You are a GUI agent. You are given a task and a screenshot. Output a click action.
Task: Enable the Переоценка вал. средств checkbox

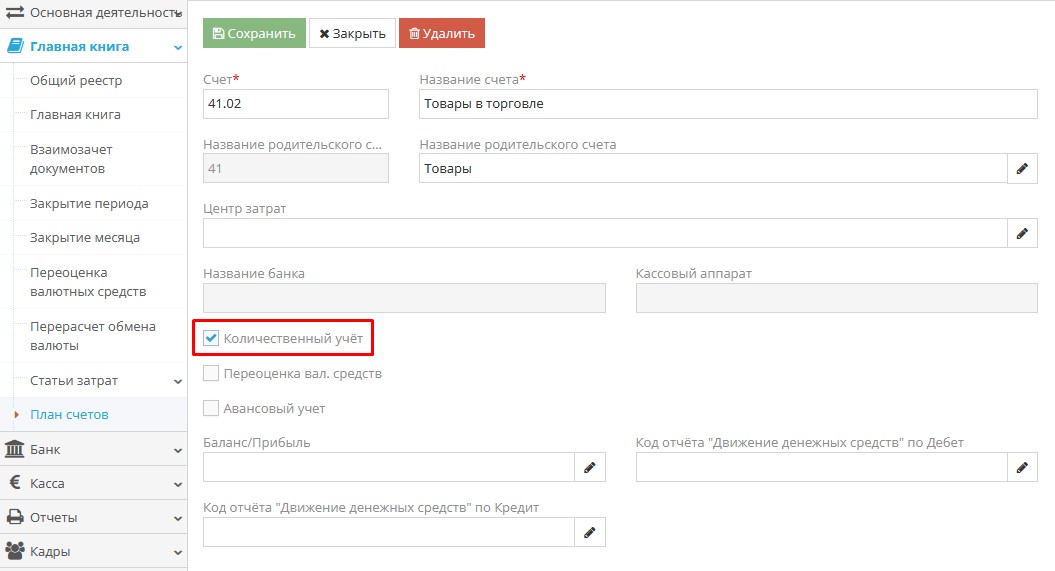211,374
